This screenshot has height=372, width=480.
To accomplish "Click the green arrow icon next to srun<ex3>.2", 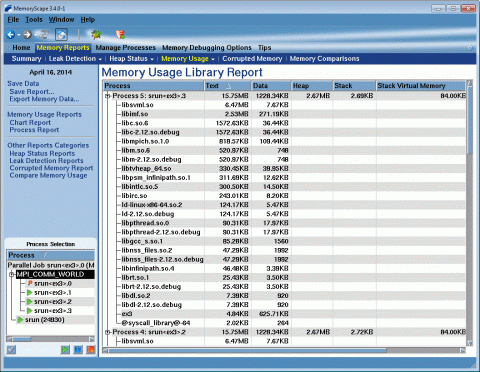I will [x=29, y=302].
